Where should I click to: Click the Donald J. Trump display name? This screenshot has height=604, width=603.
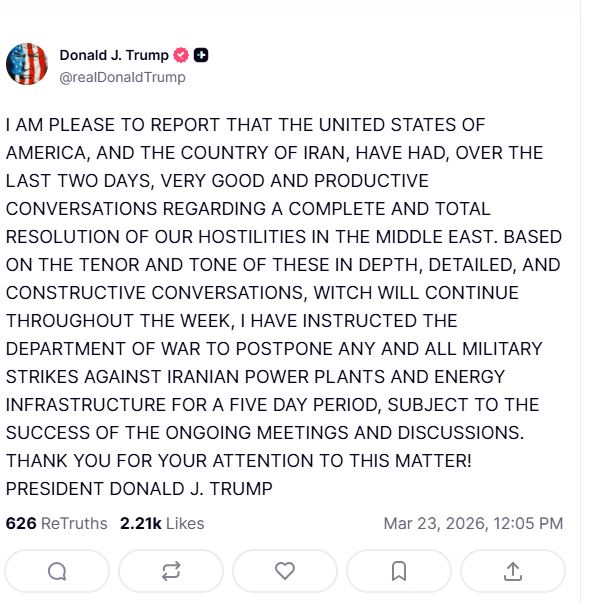(x=114, y=55)
